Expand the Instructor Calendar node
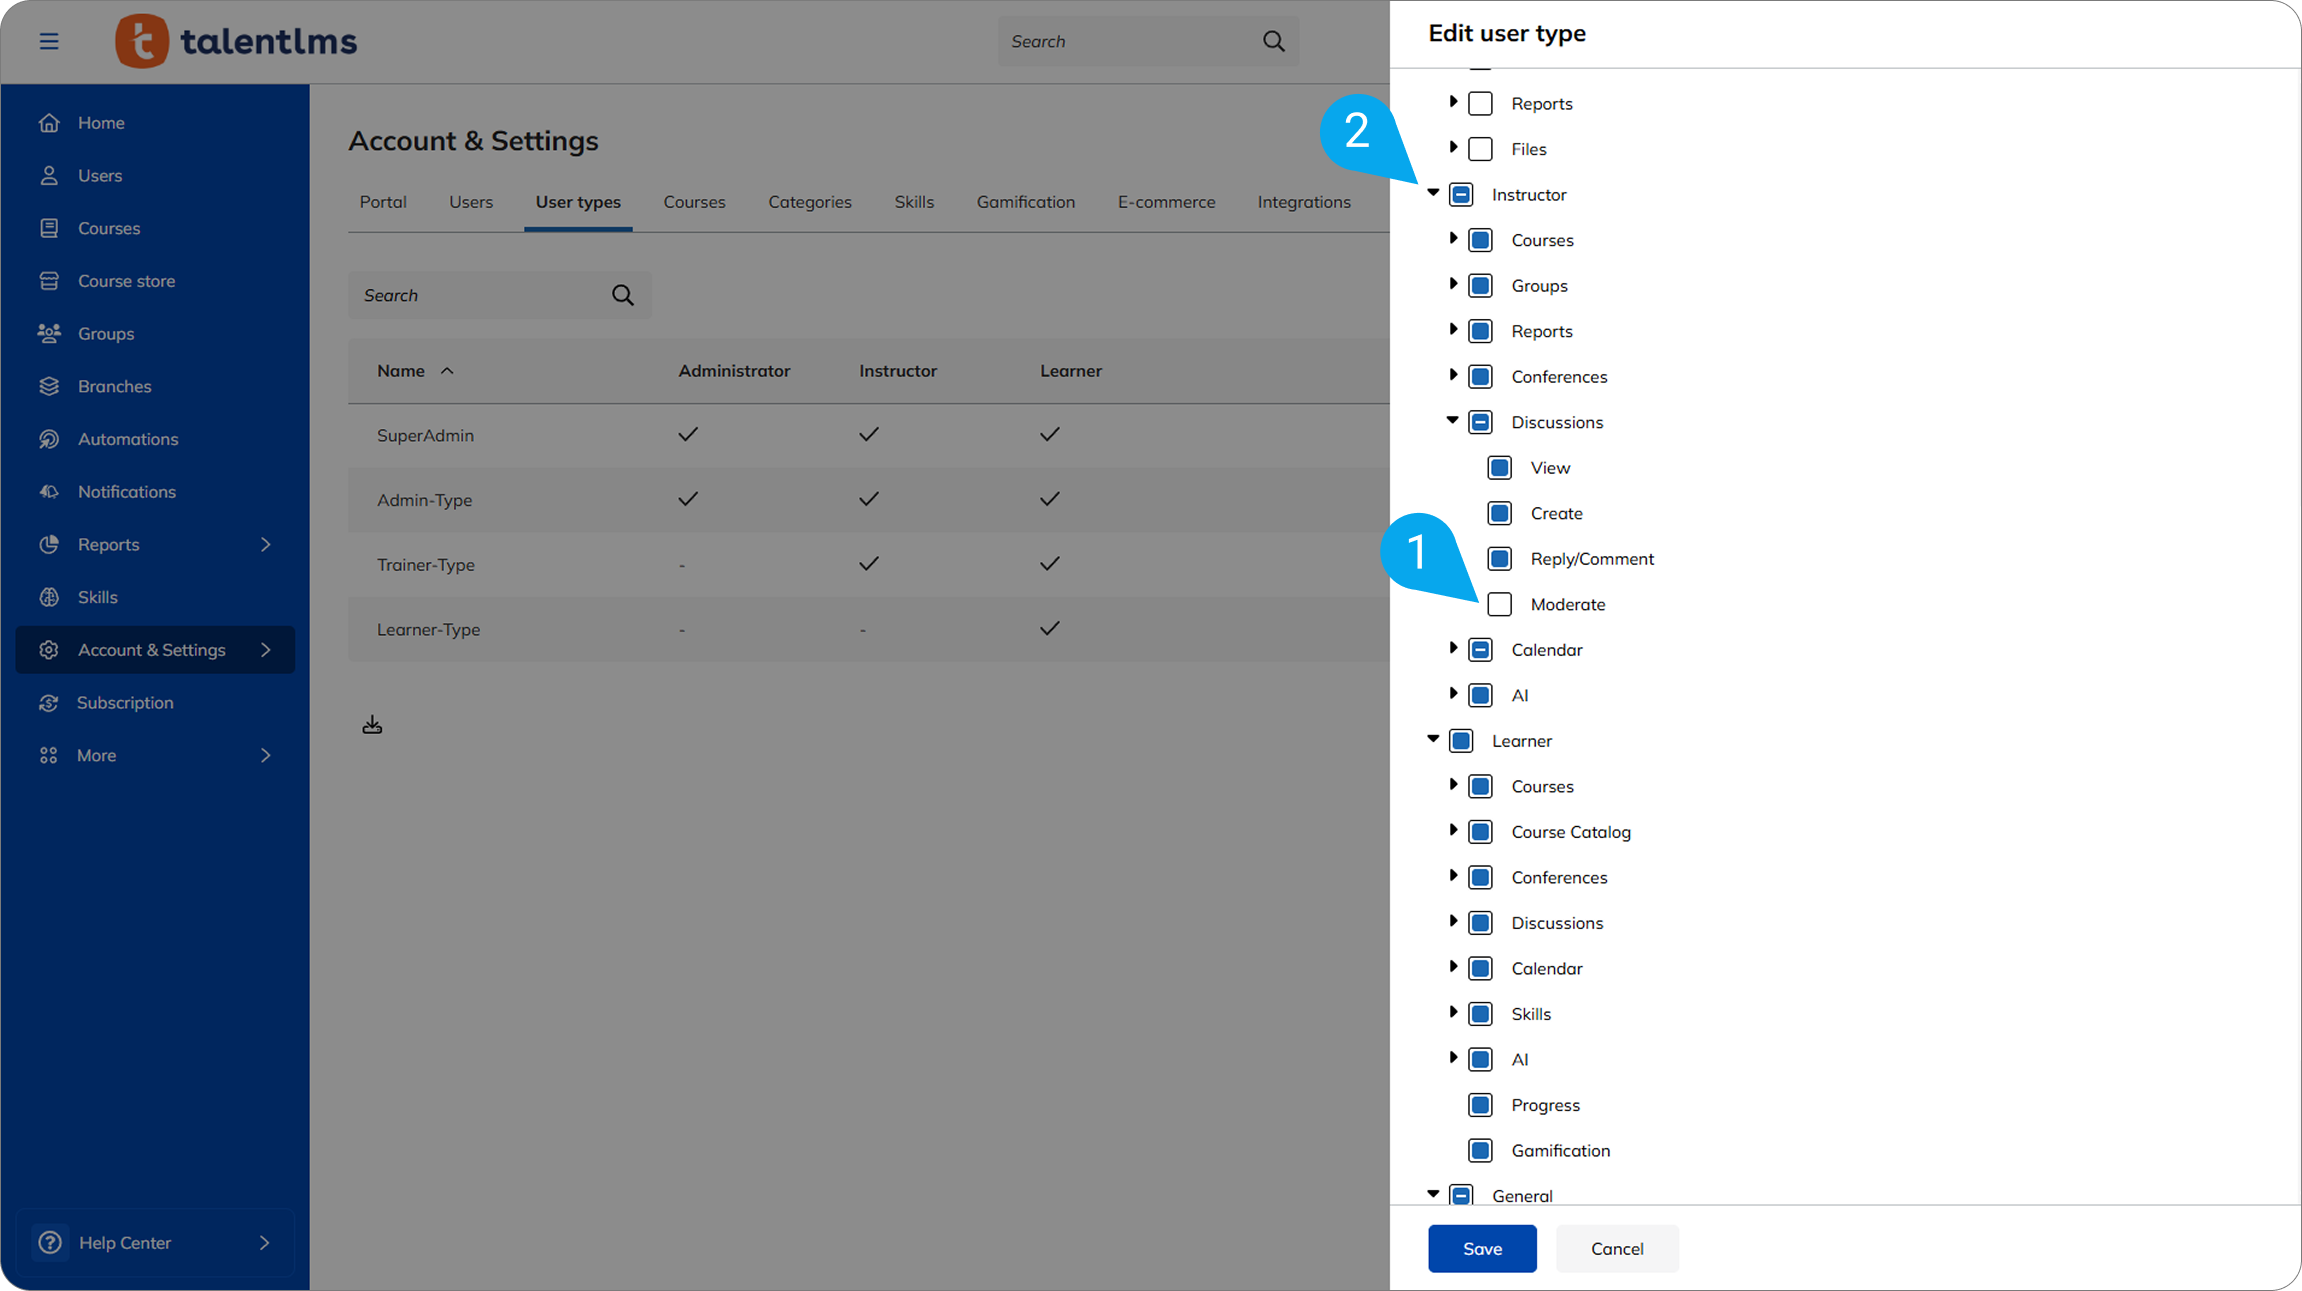 pos(1453,649)
